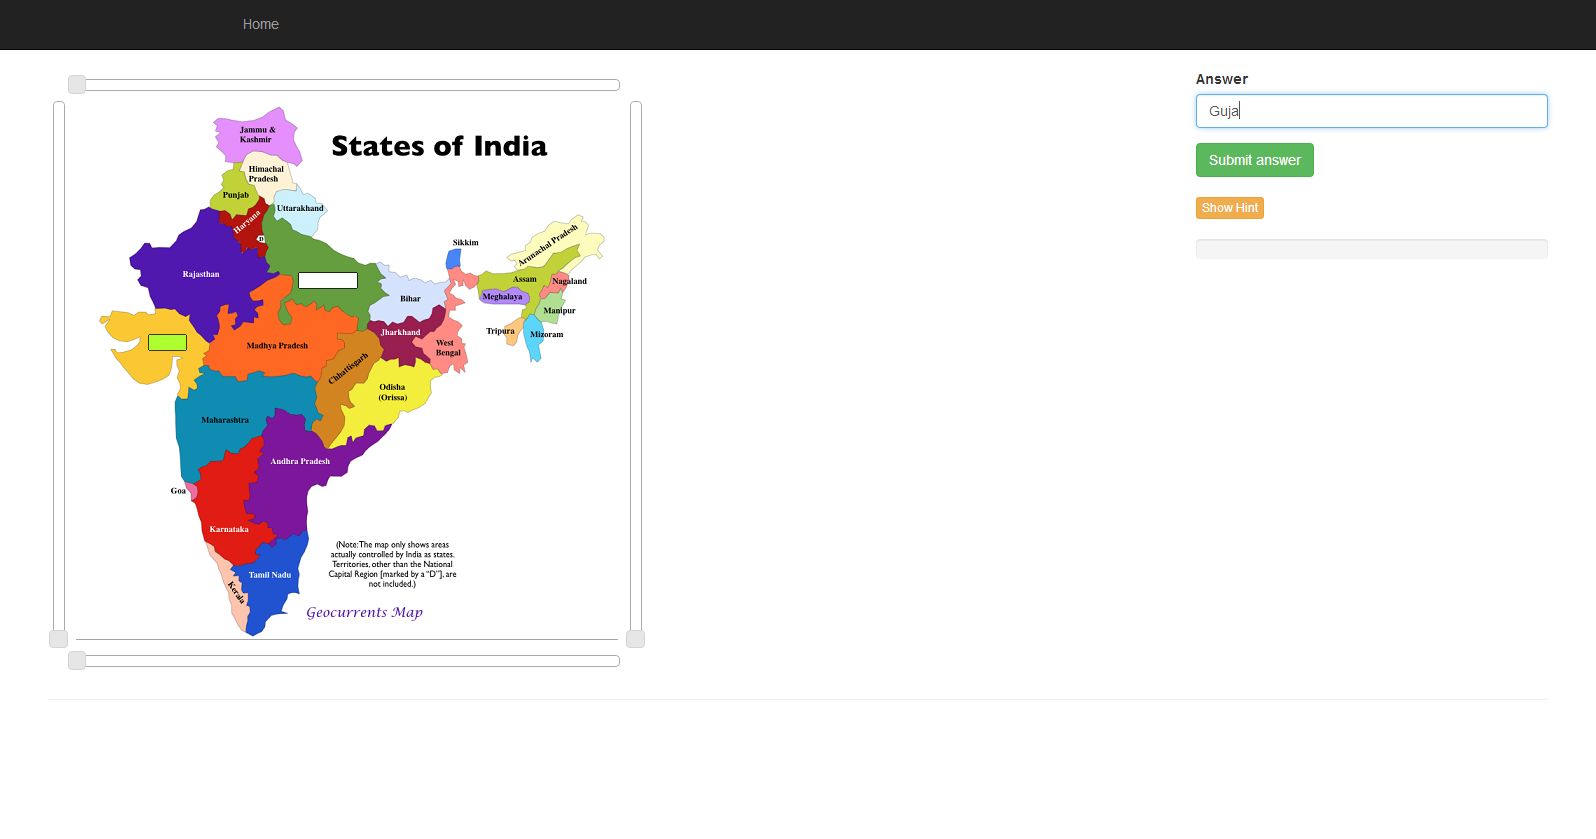1596x839 pixels.
Task: Select the white blank box on Uttar Pradesh
Action: click(x=328, y=281)
